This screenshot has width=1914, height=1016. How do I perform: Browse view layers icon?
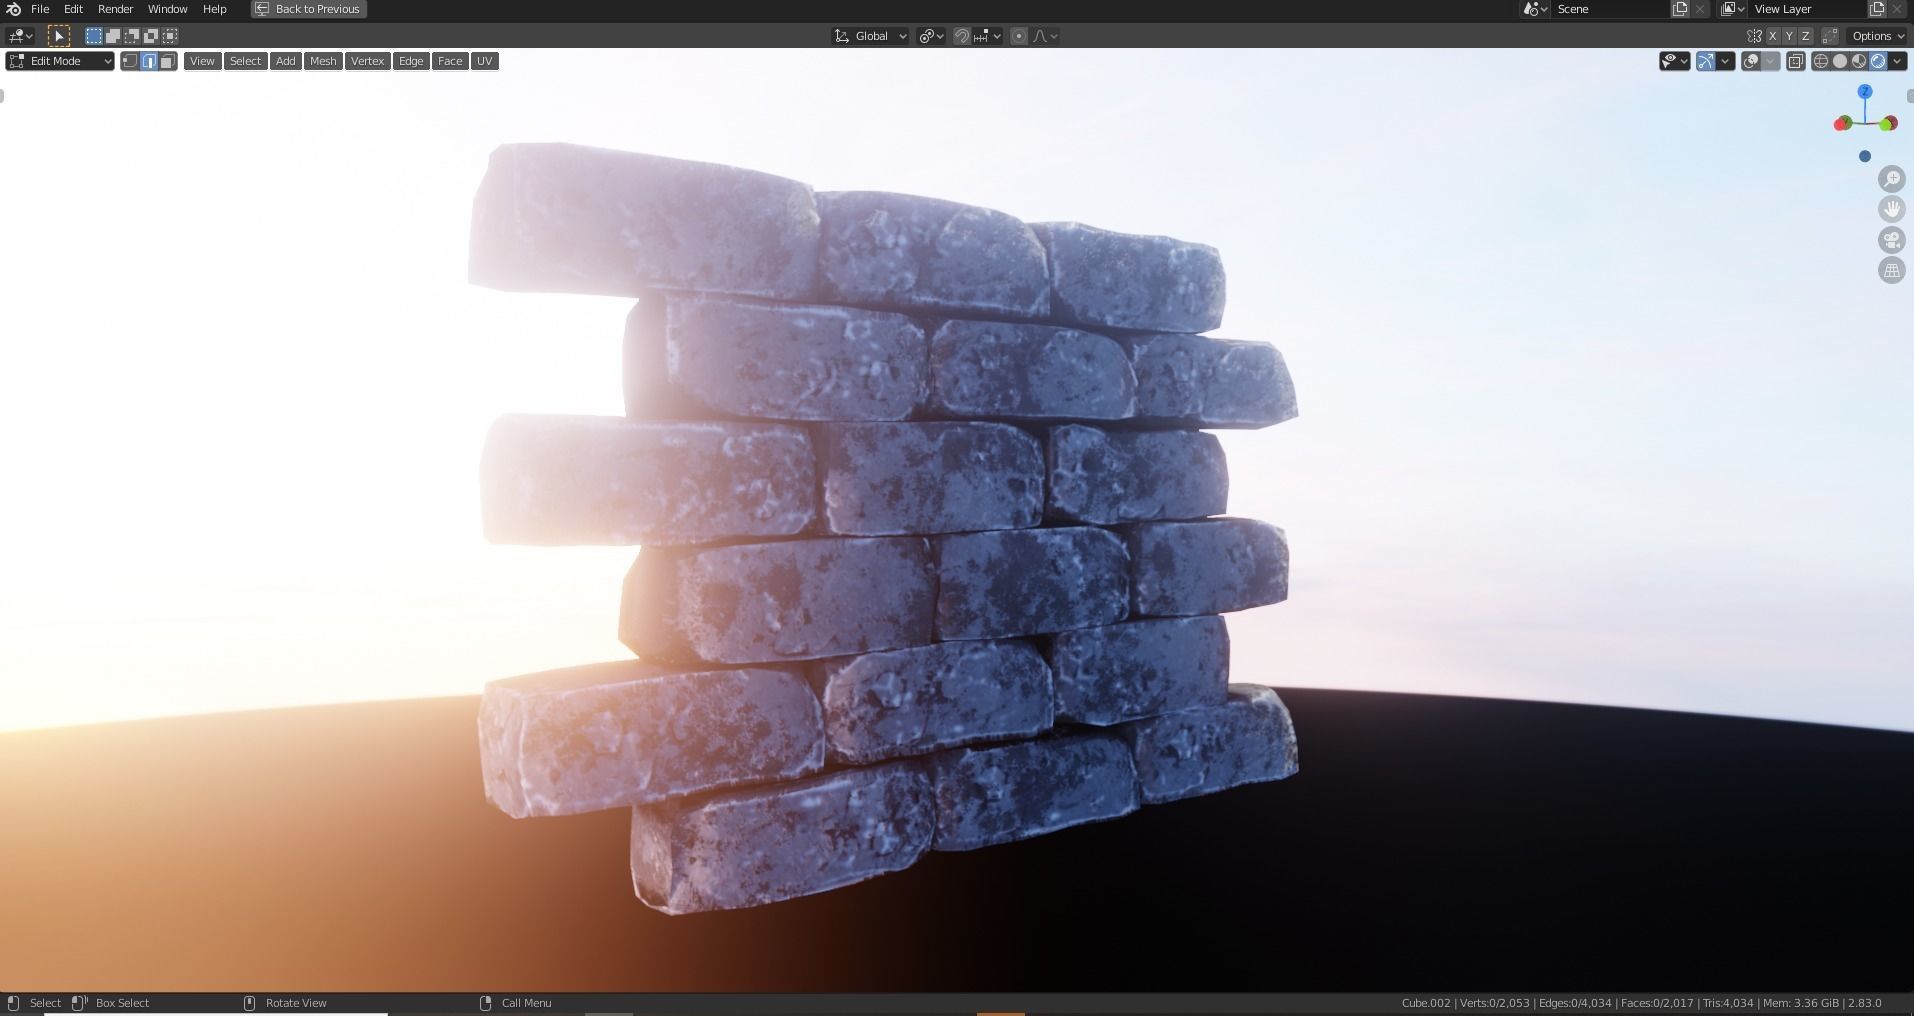(x=1733, y=9)
